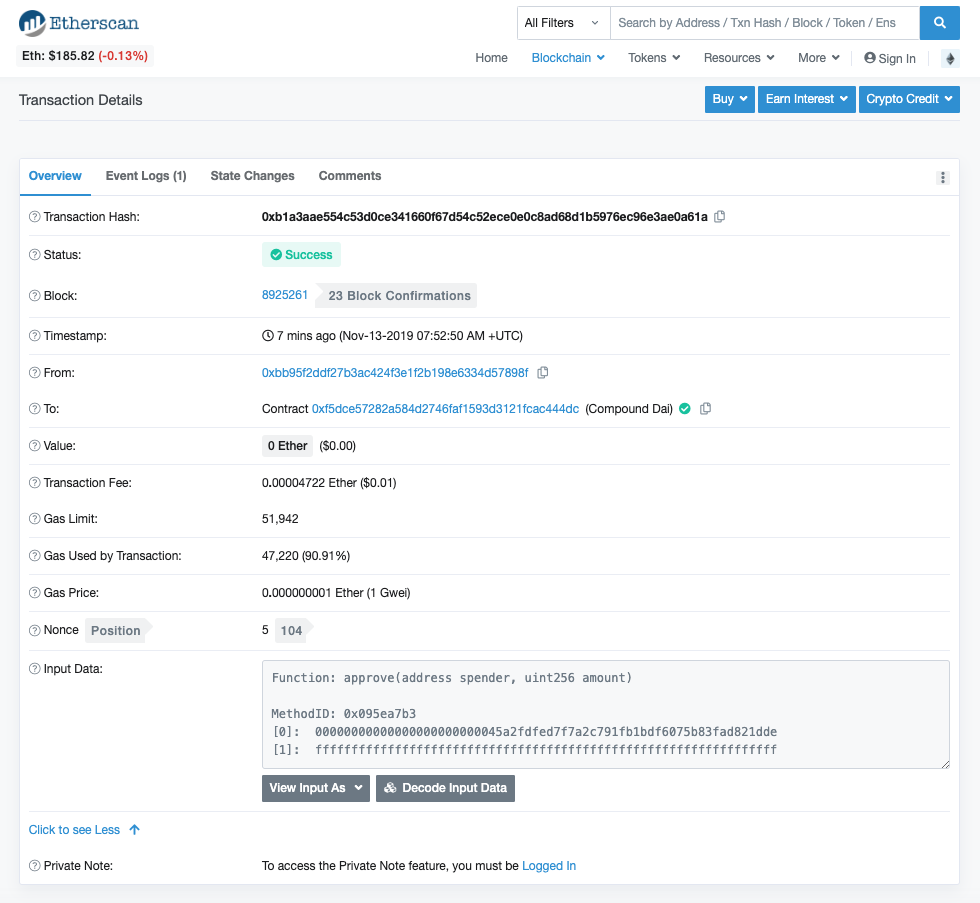
Task: Click help icon next to Transaction Hash
Action: 35,217
